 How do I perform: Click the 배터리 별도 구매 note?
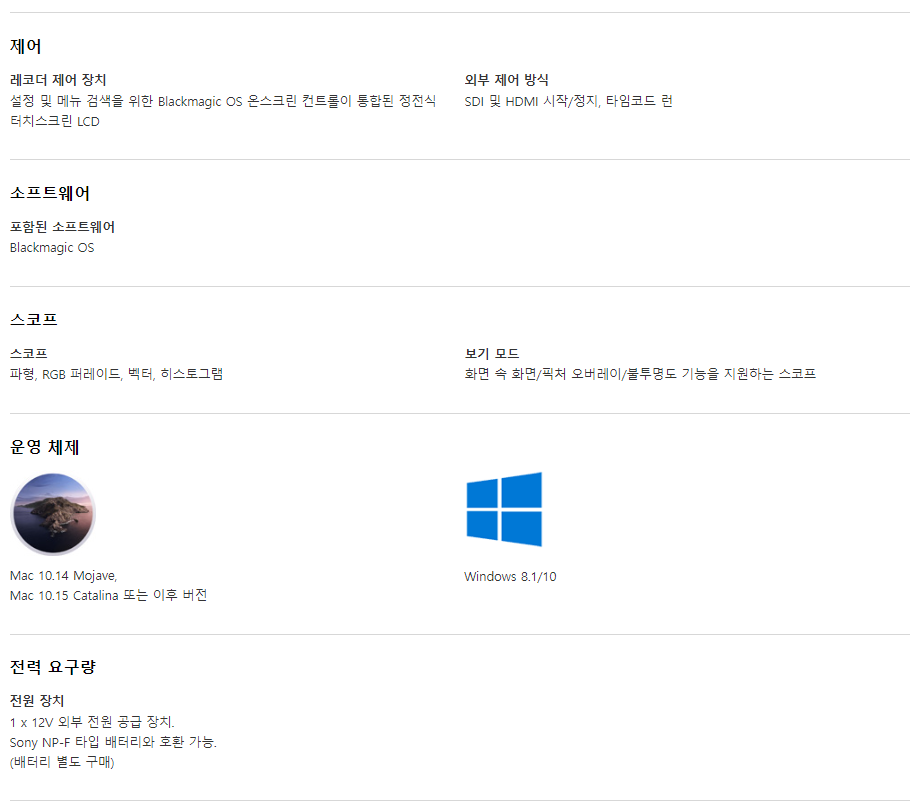62,762
